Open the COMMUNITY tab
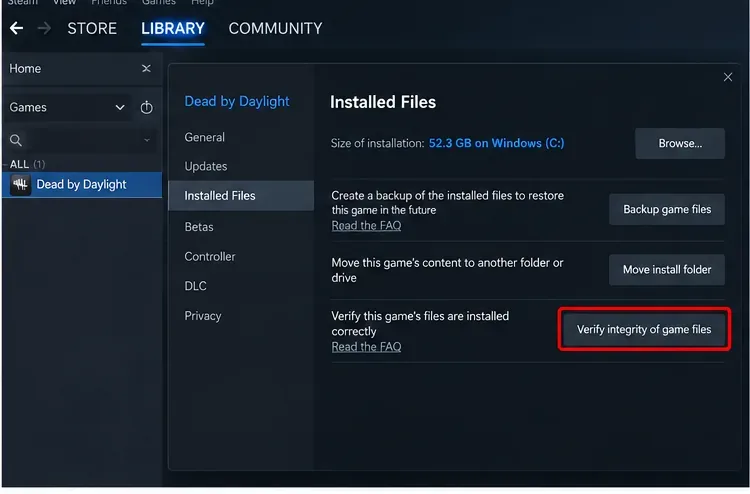The height and width of the screenshot is (494, 750). tap(276, 28)
